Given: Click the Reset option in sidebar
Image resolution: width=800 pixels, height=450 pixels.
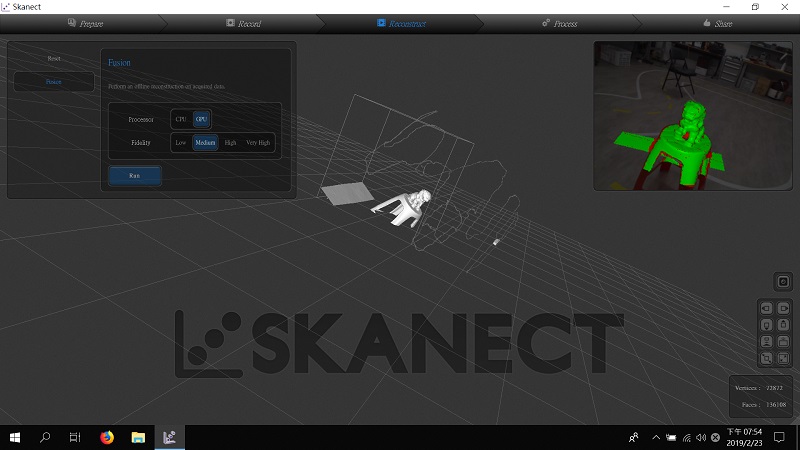Looking at the screenshot, I should tap(54, 59).
